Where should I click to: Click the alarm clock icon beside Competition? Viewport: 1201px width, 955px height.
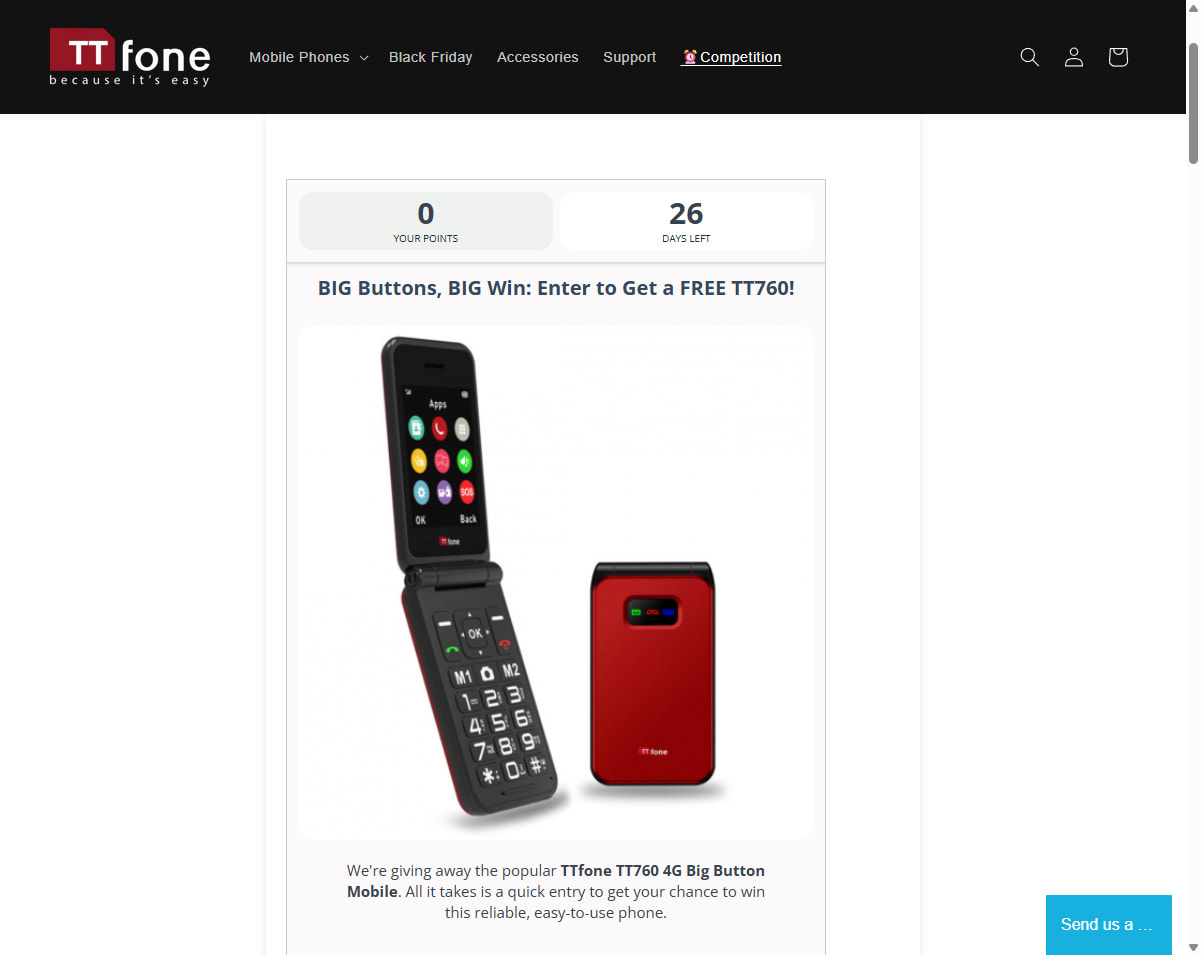point(690,57)
